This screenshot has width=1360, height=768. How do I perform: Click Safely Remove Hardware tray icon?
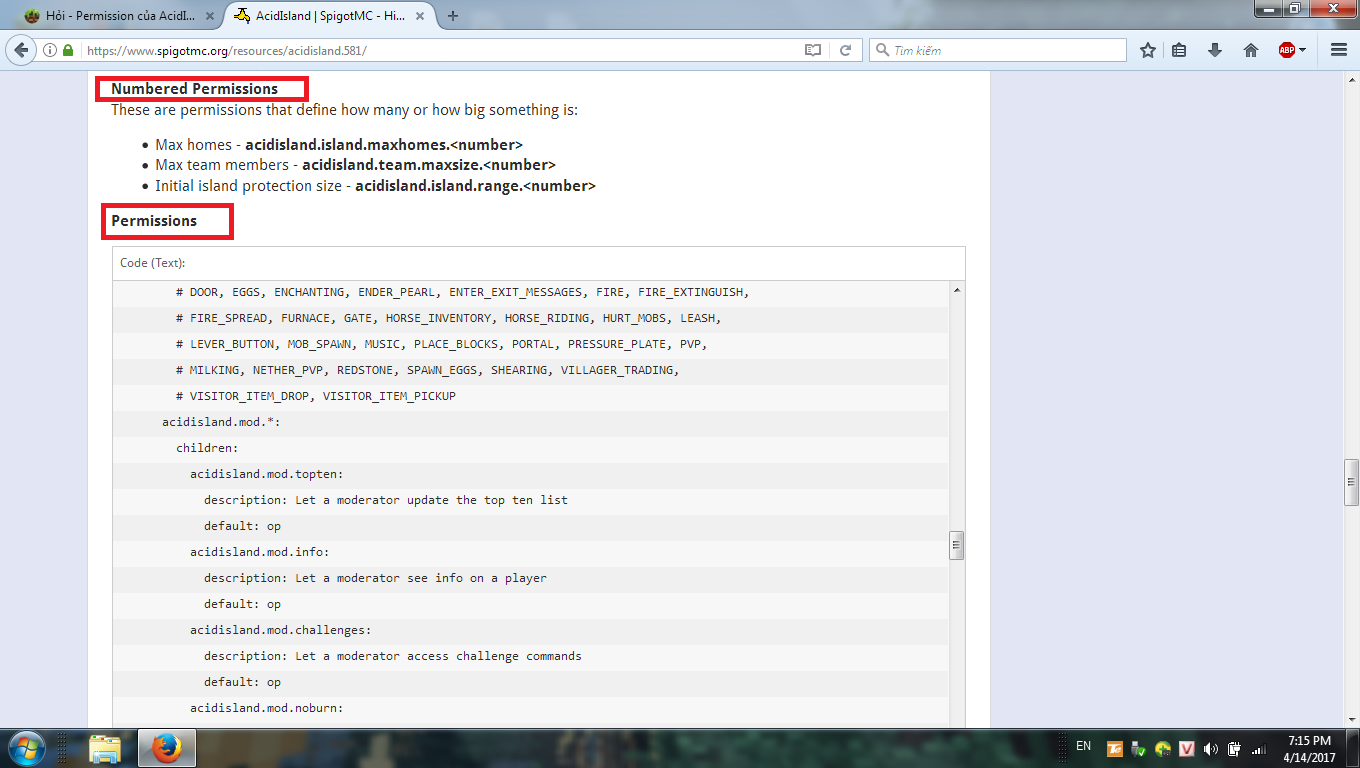1139,748
